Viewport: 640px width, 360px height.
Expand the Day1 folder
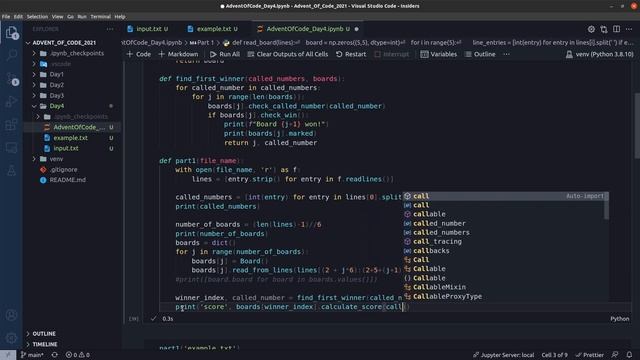click(x=56, y=74)
